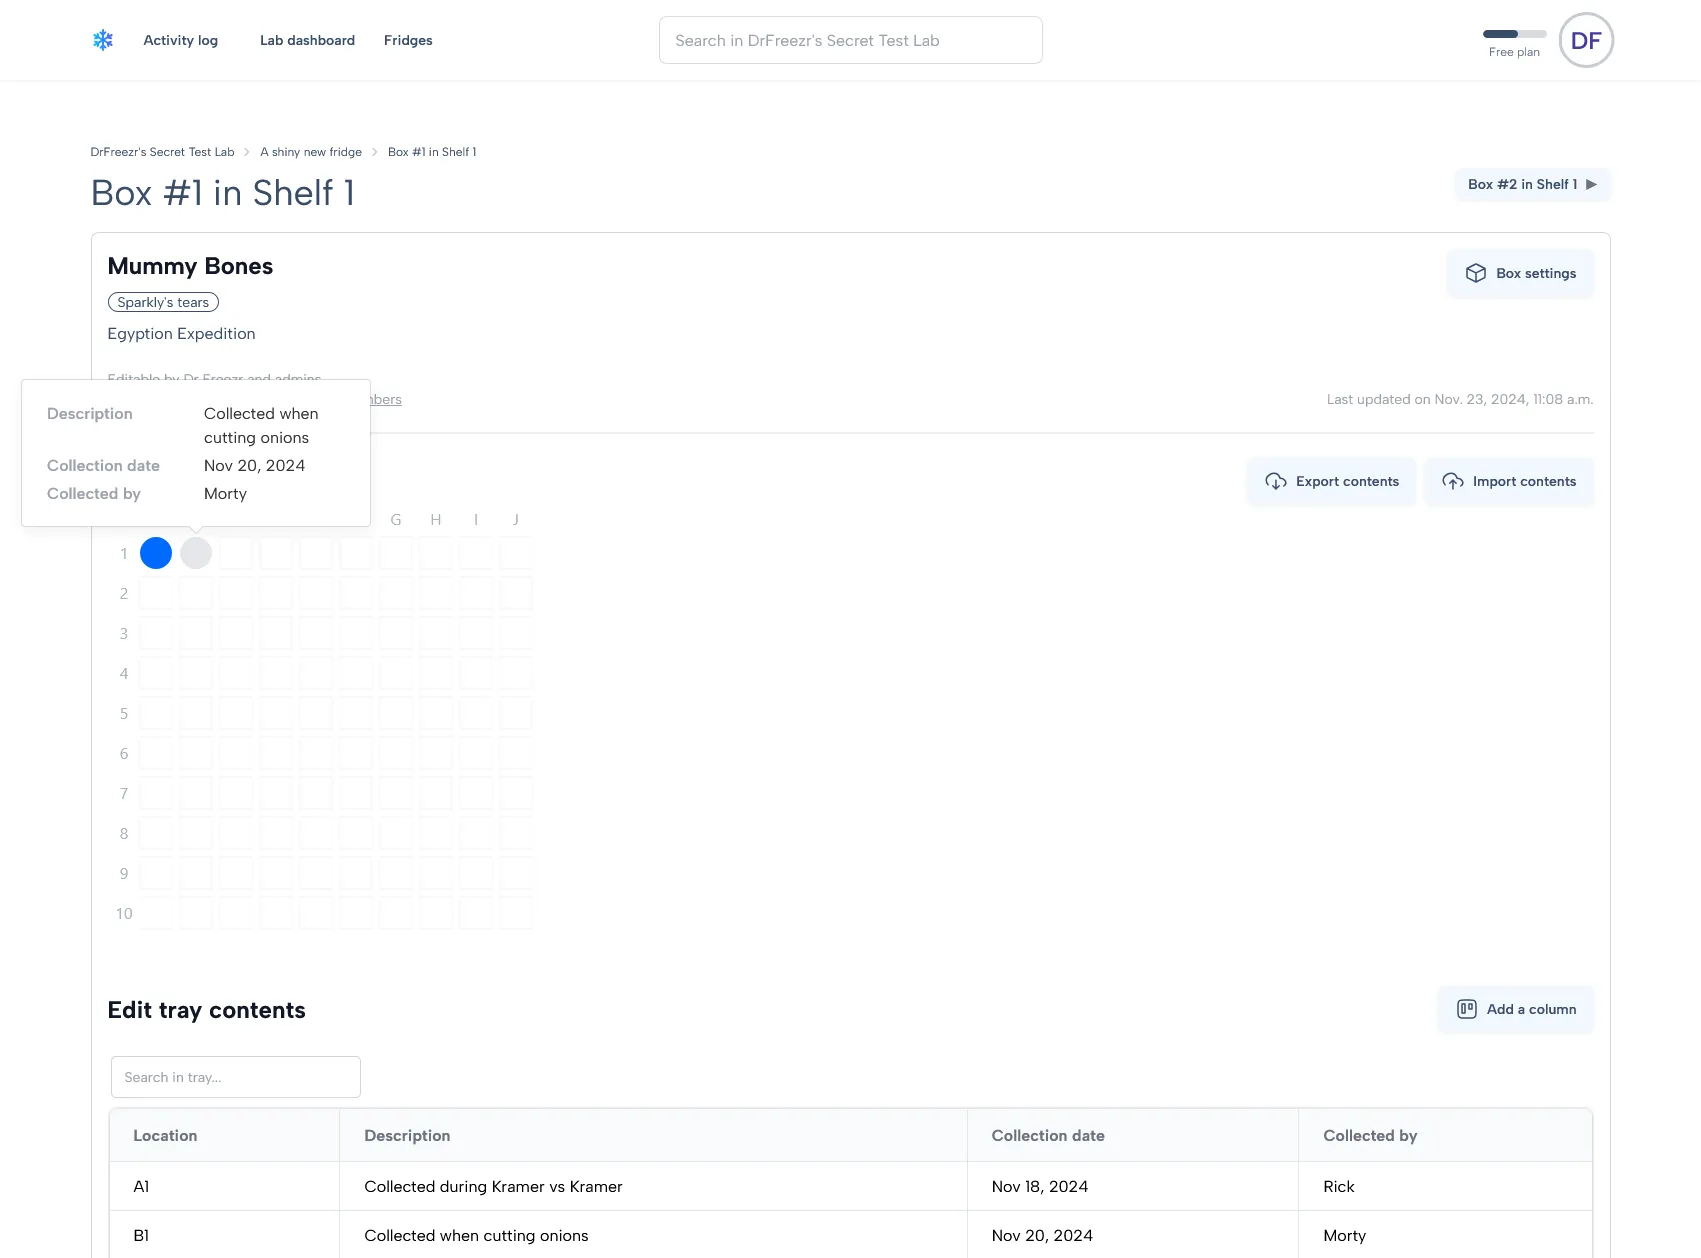Open the 'A shiny new fridge' breadcrumb
This screenshot has height=1258, width=1701.
pos(310,151)
